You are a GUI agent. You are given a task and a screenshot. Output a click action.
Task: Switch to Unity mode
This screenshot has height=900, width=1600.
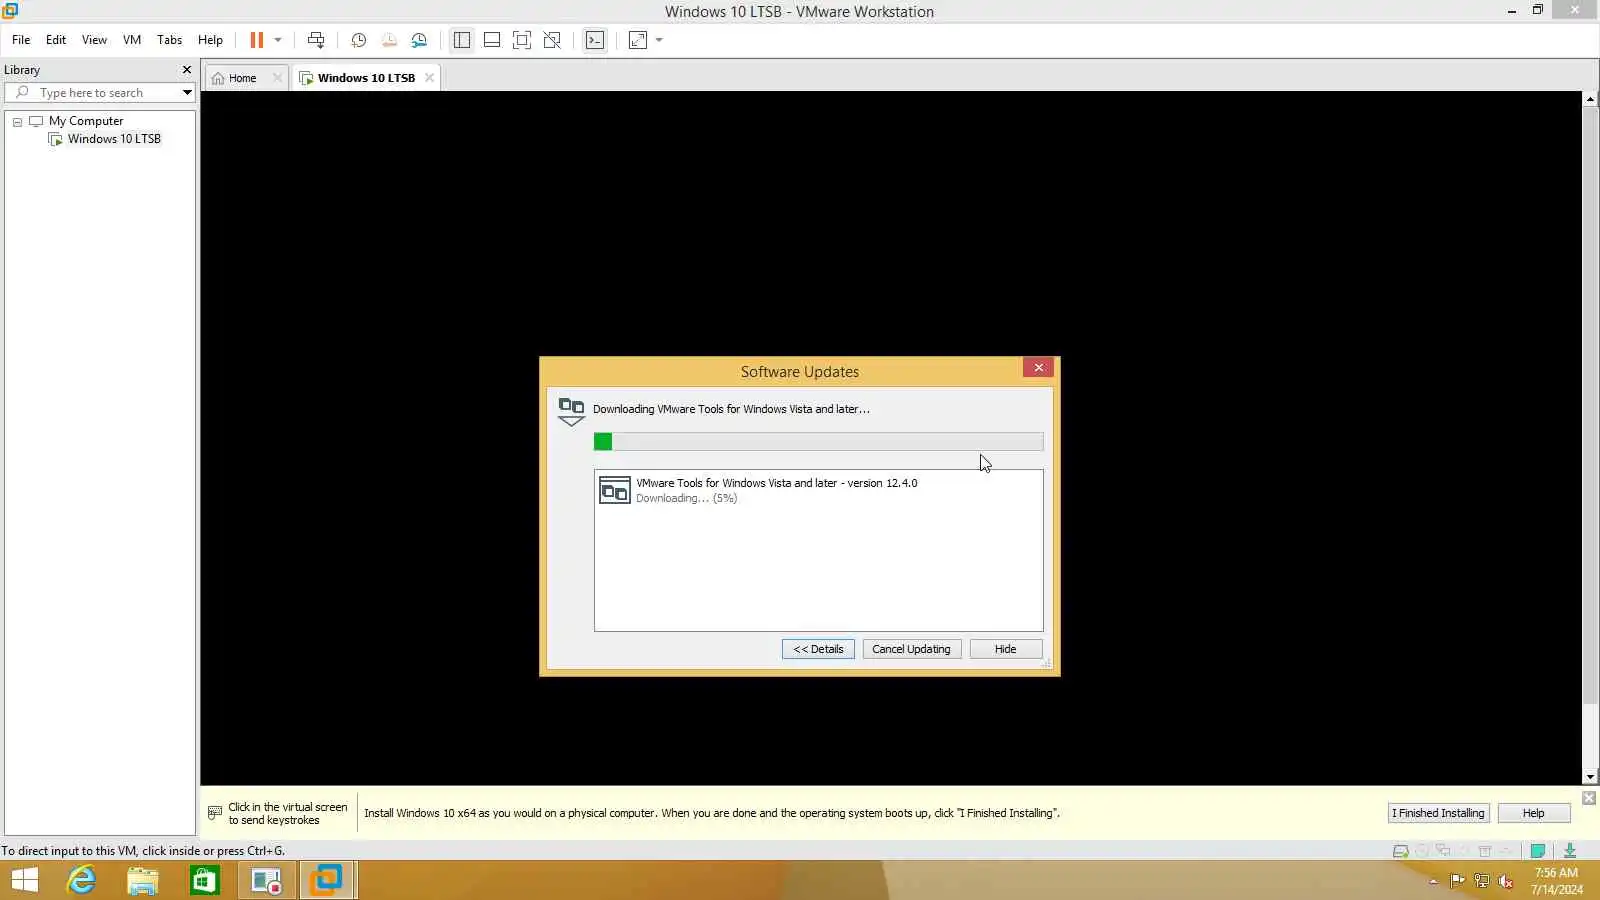[x=552, y=40]
